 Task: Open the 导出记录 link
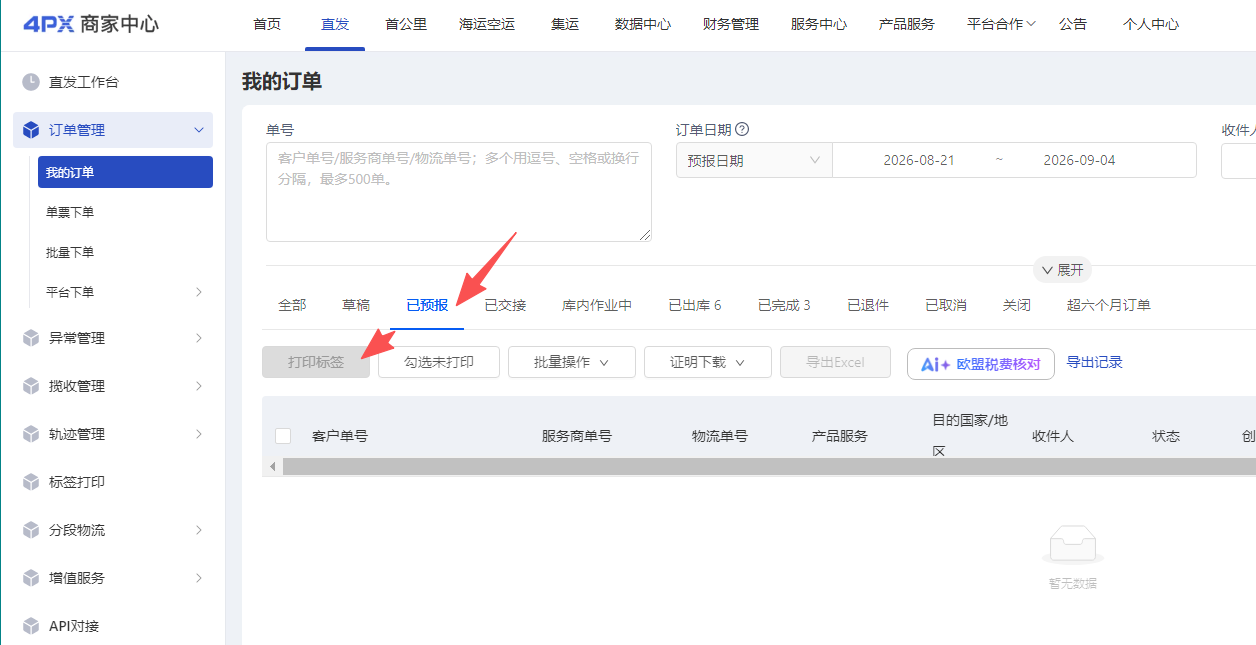[x=1095, y=362]
